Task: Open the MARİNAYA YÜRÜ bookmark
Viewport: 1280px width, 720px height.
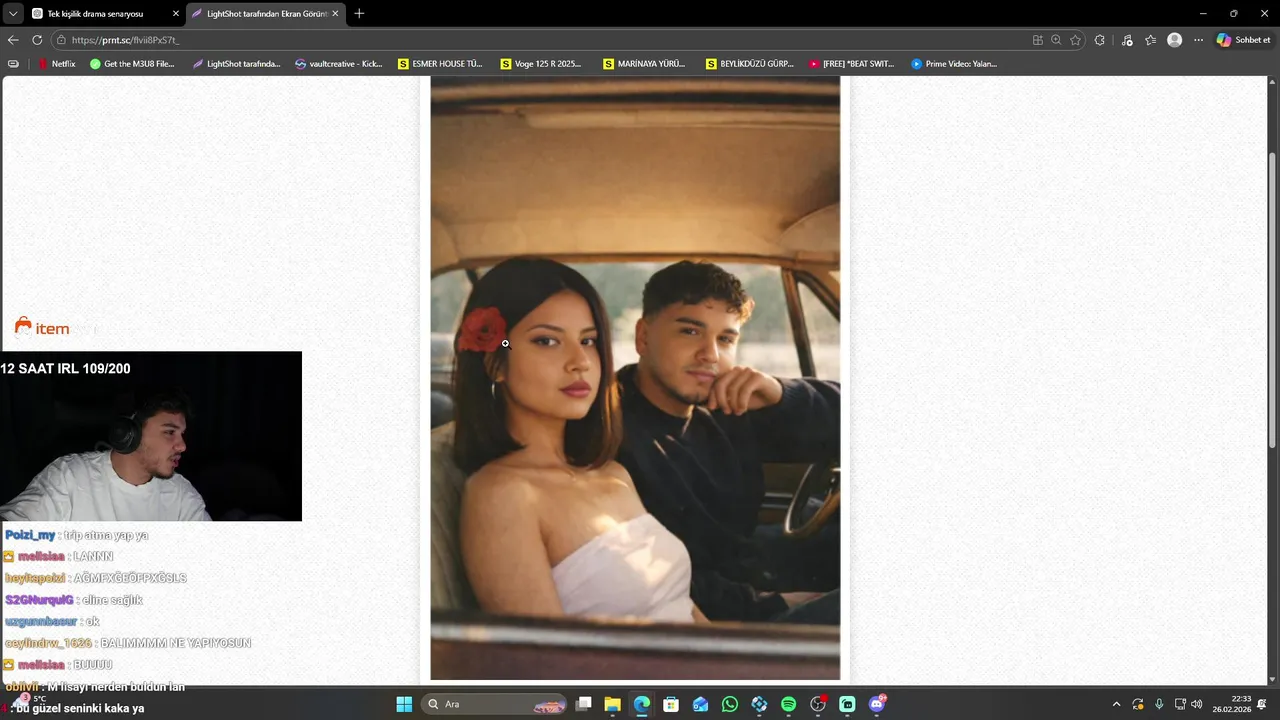Action: pyautogui.click(x=644, y=64)
